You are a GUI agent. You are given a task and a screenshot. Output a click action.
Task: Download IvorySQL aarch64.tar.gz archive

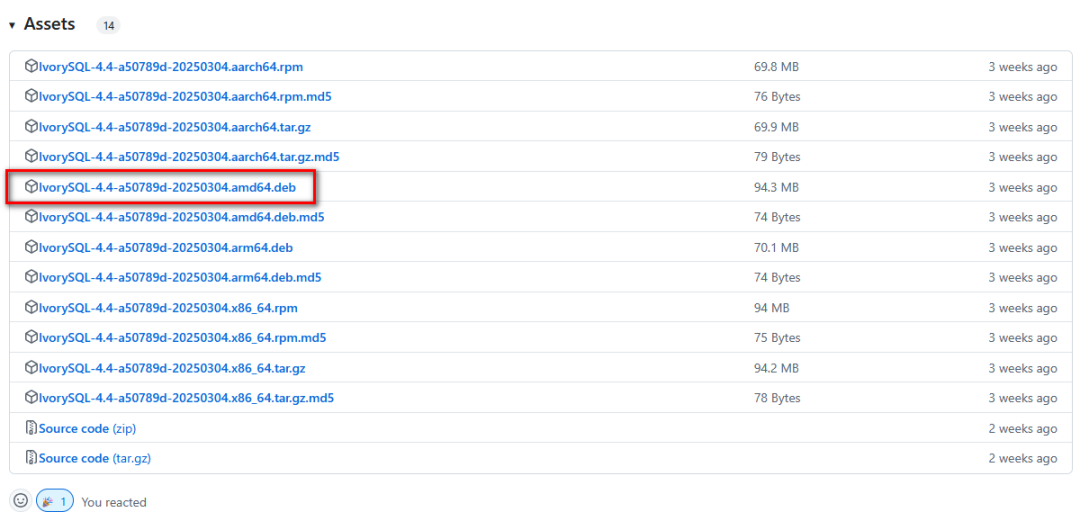[179, 127]
